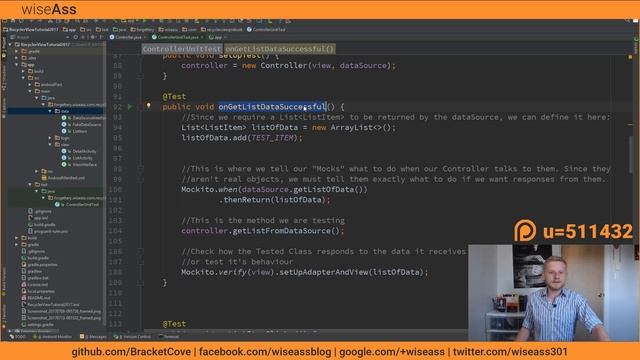This screenshot has height=360, width=640.
Task: Expand the .idea folder in tree
Action: tap(17, 58)
